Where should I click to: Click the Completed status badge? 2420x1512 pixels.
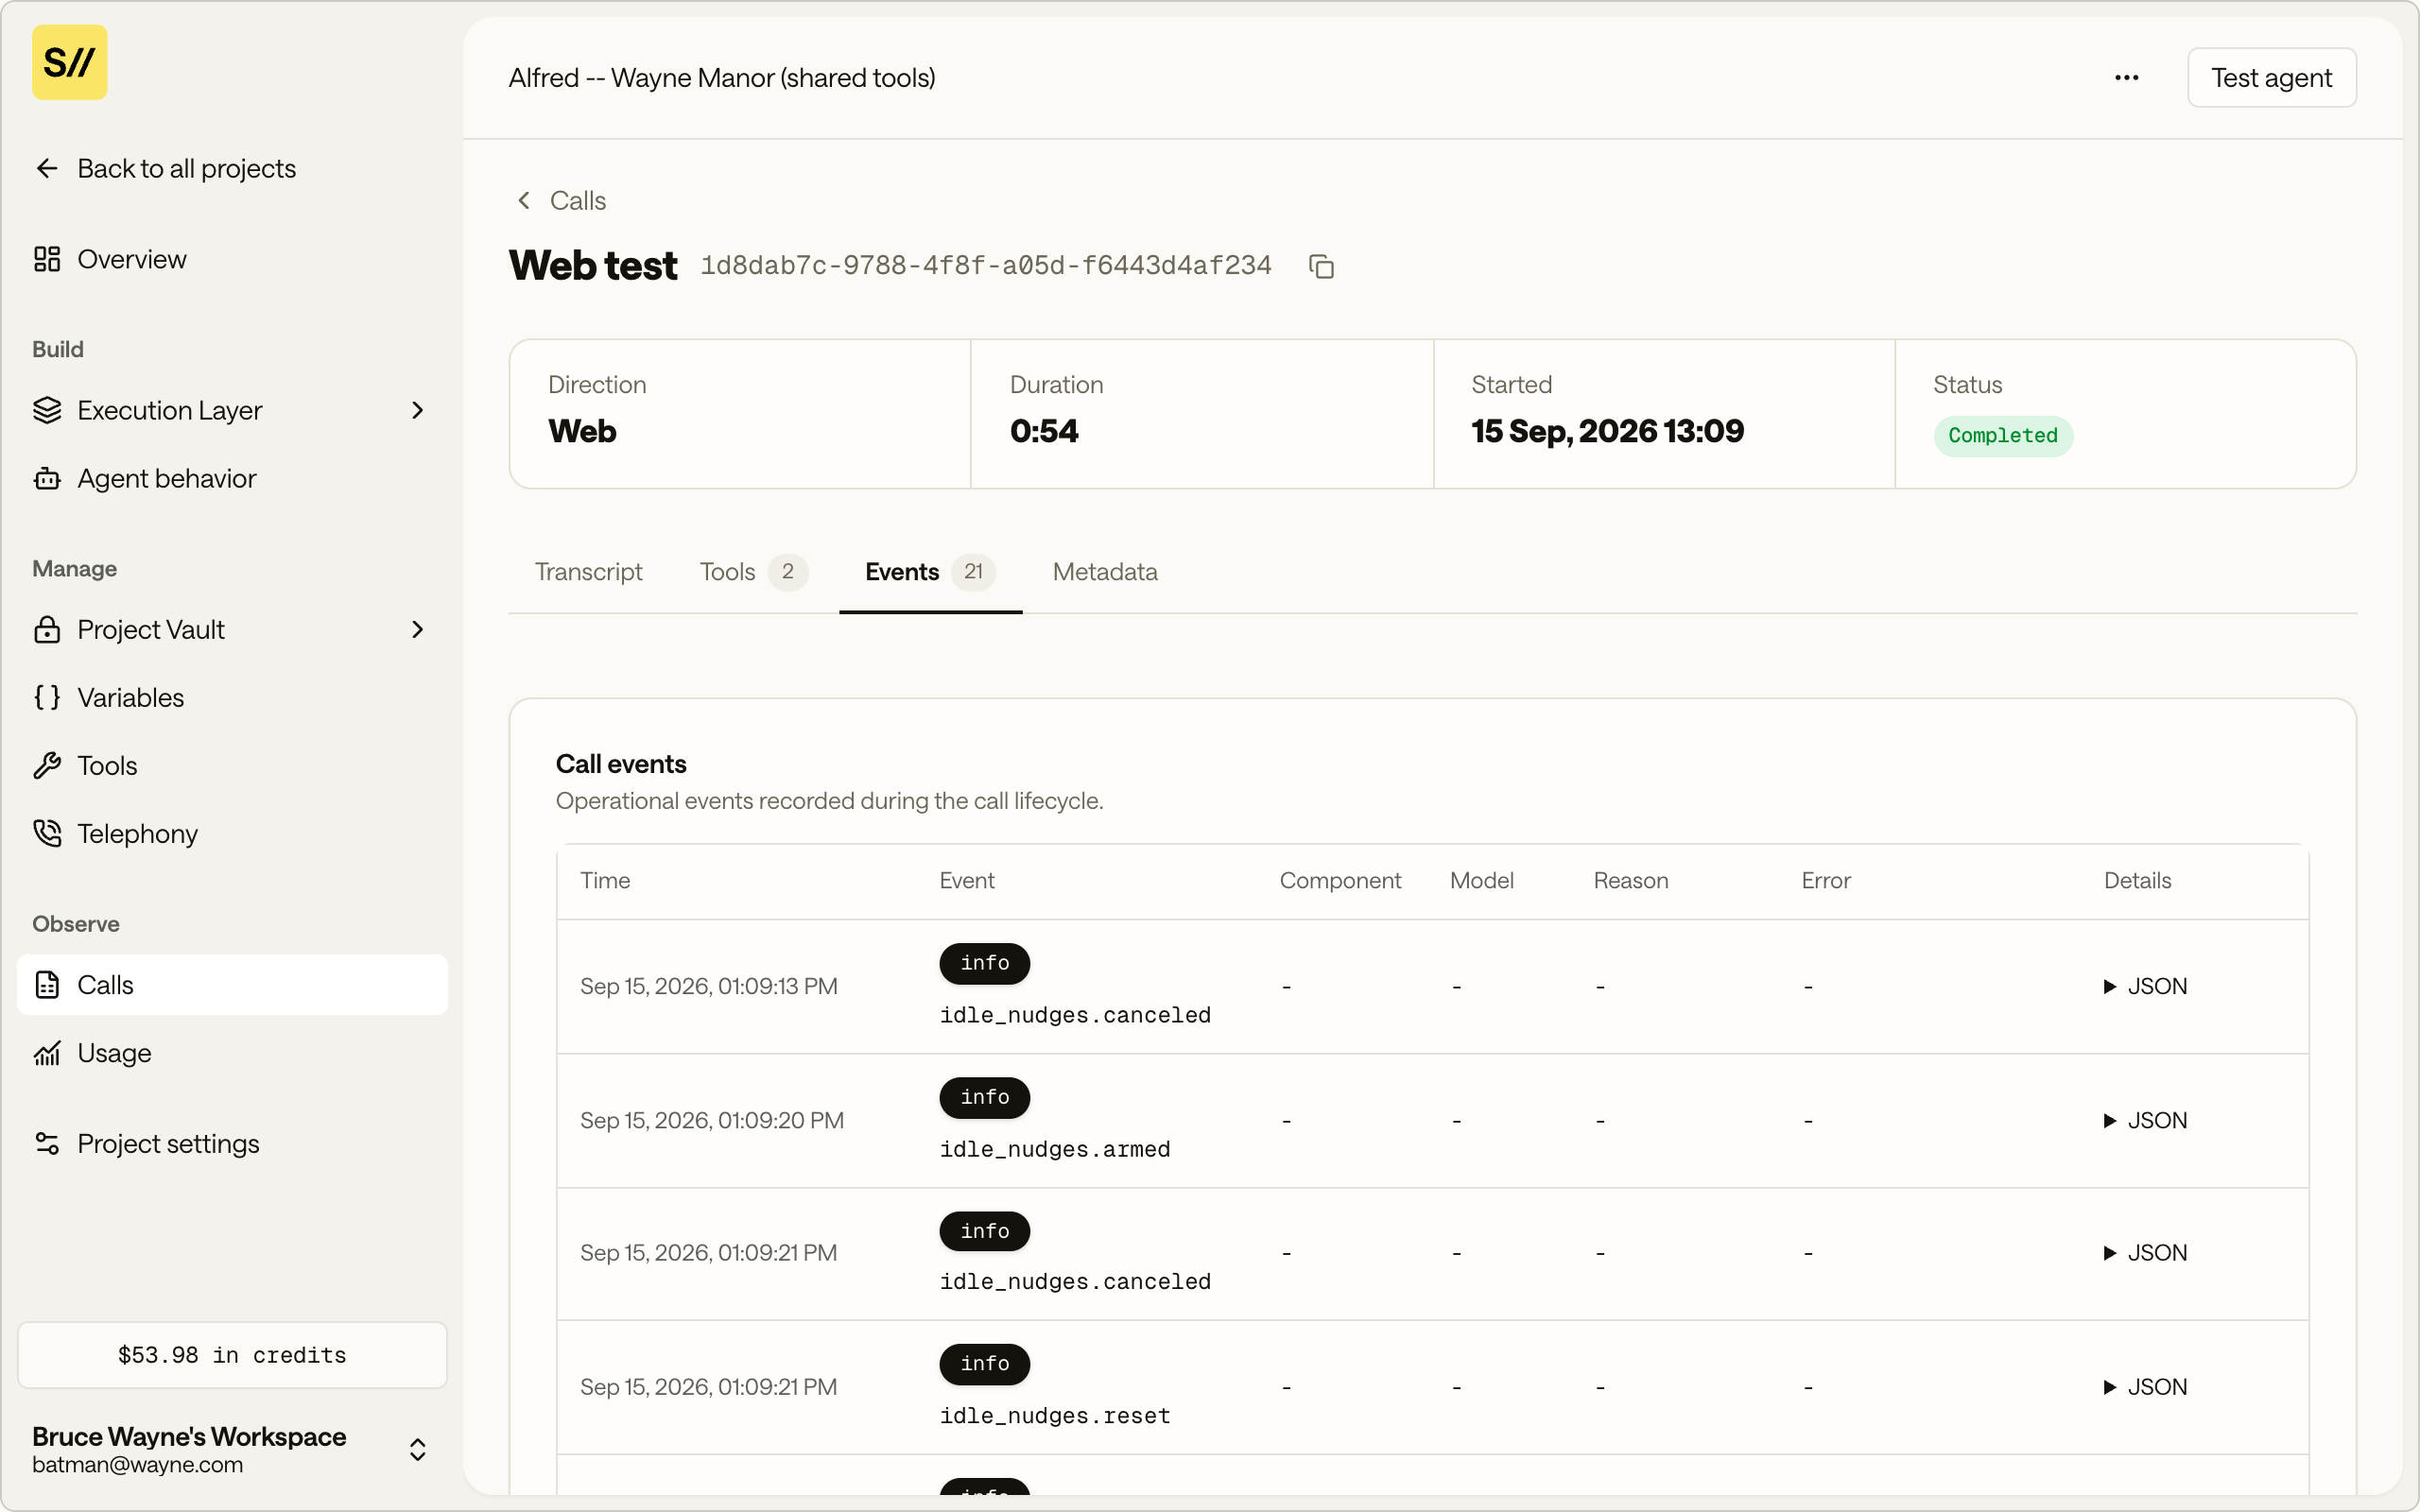click(x=2003, y=435)
